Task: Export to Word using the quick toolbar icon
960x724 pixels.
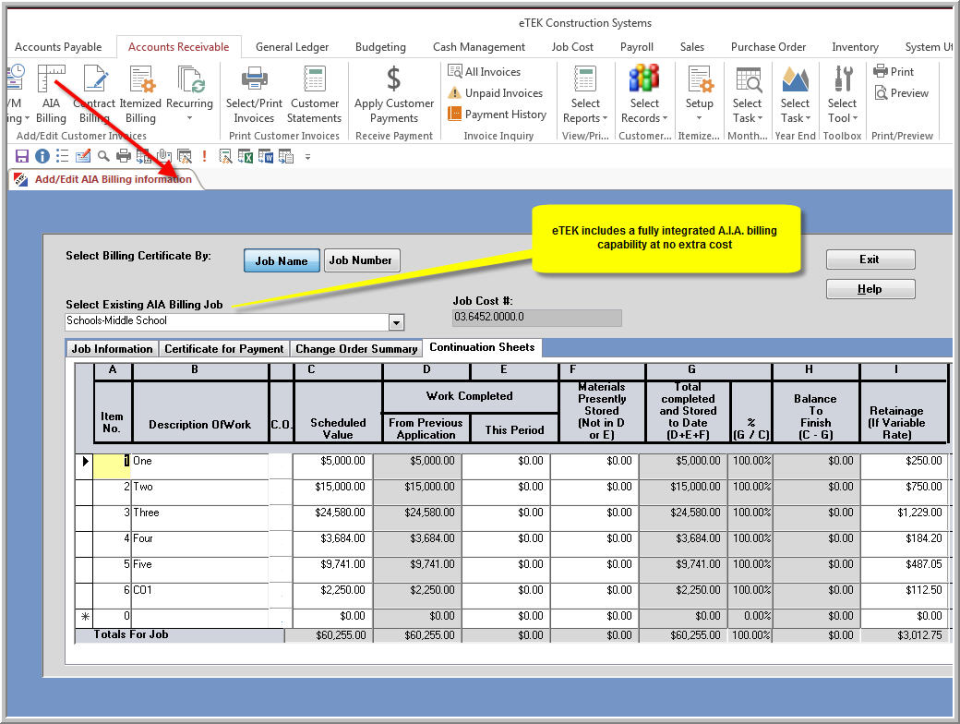Action: click(x=266, y=157)
